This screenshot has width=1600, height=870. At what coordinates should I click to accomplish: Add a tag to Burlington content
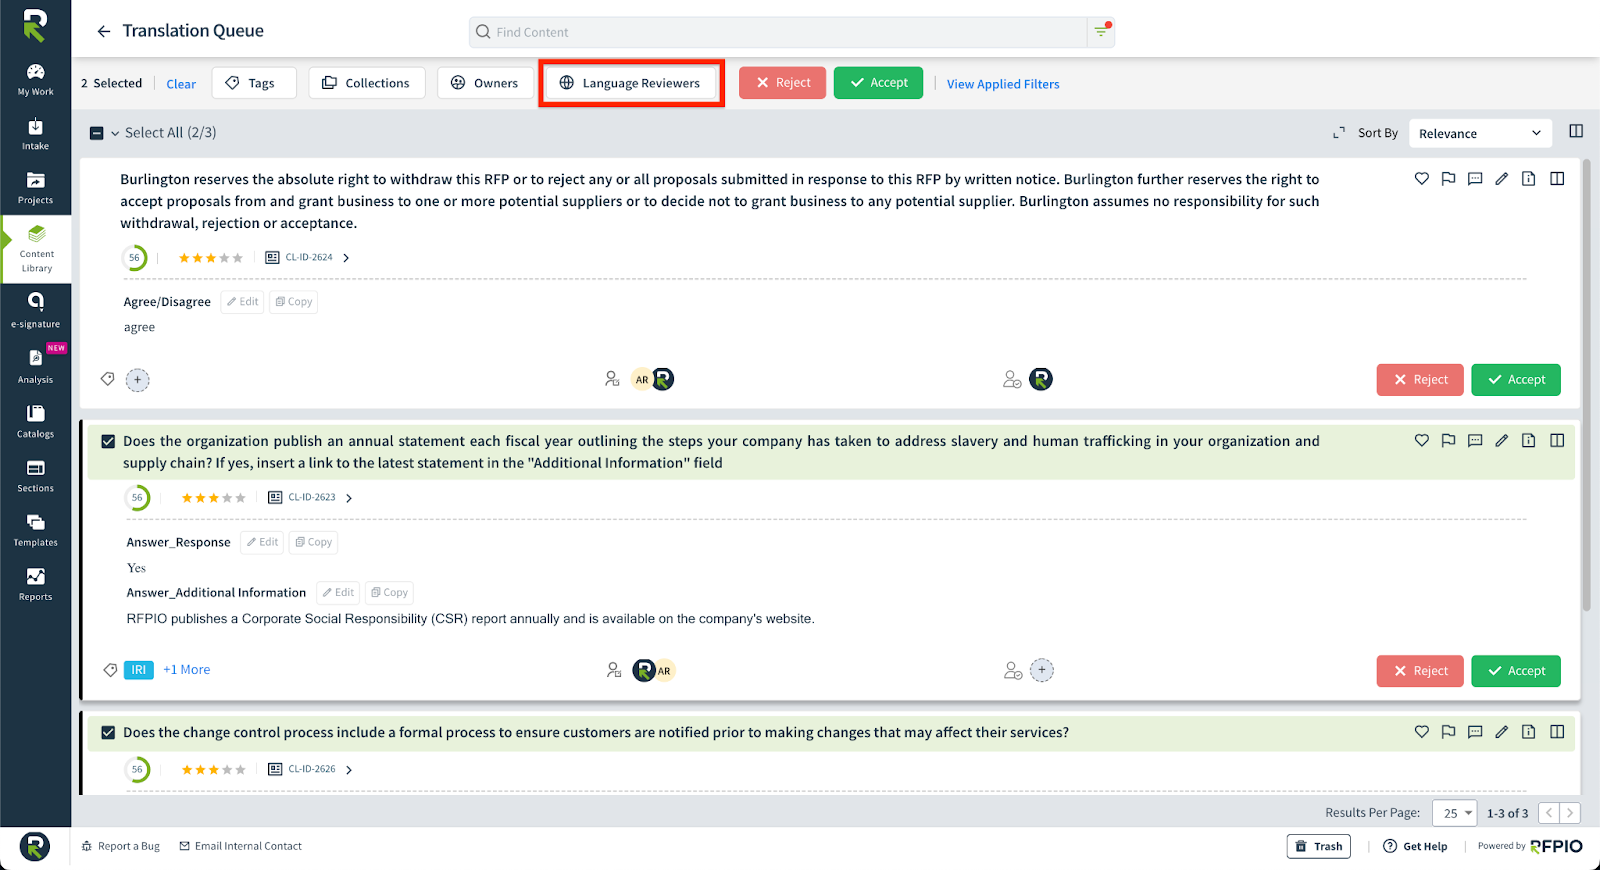tap(138, 380)
